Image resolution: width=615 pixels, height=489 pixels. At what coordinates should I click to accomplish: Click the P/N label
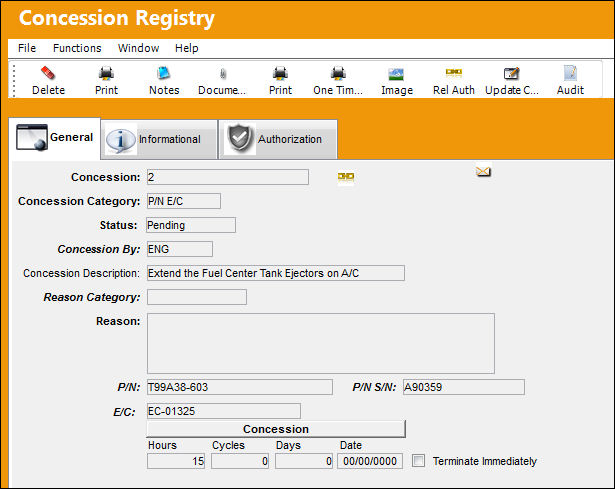coord(129,387)
